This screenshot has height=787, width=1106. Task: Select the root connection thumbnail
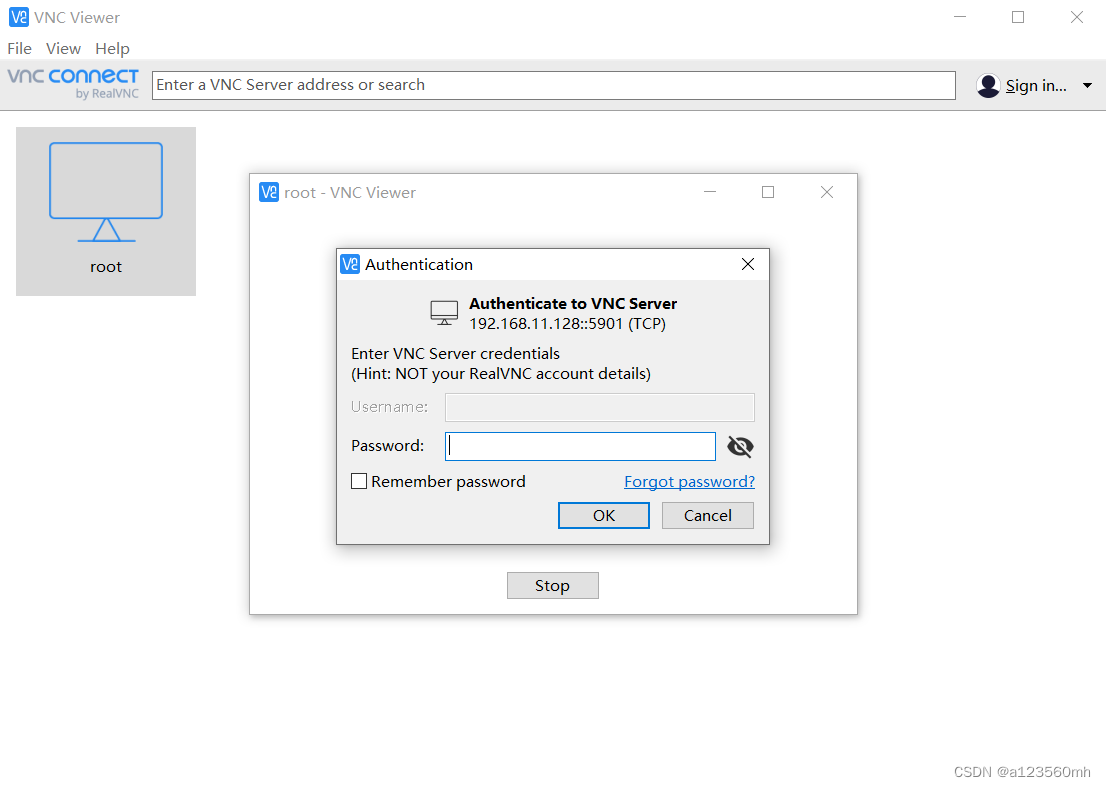[106, 211]
